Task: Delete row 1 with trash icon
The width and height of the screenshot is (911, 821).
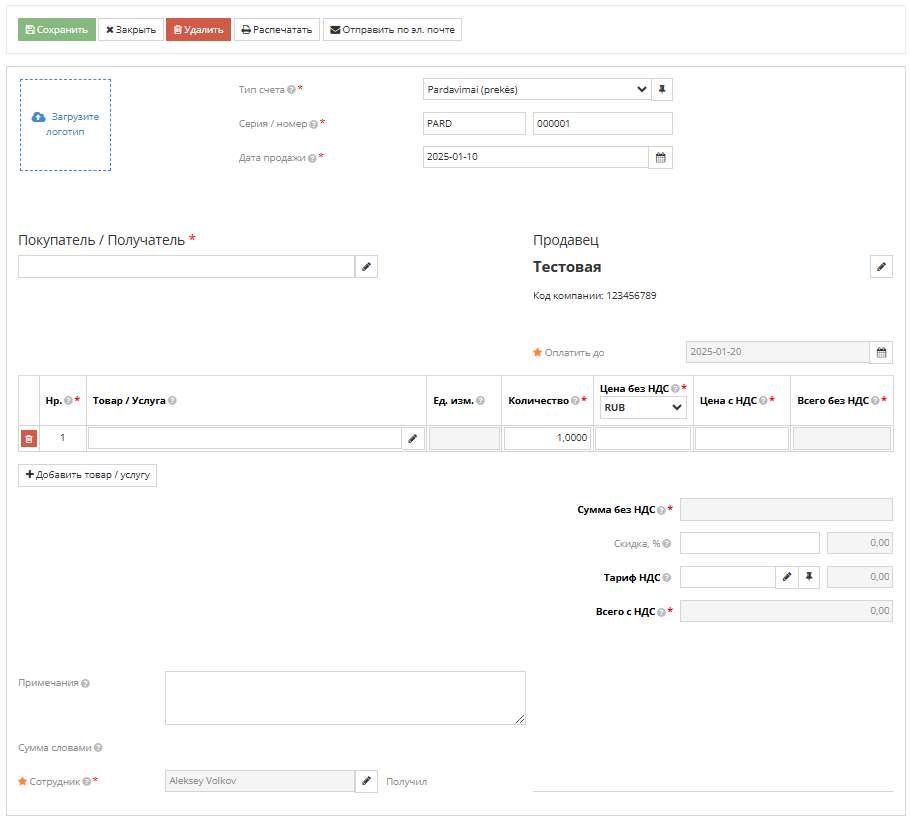Action: [29, 438]
